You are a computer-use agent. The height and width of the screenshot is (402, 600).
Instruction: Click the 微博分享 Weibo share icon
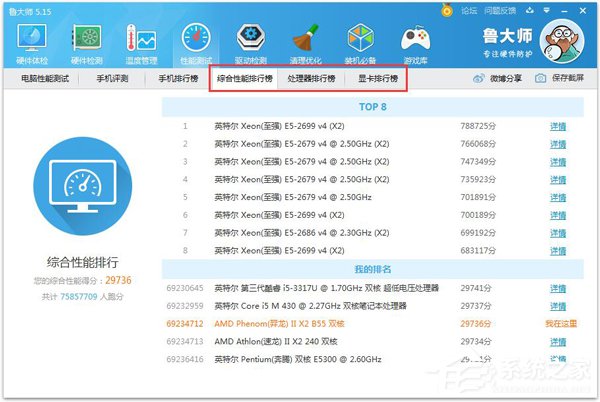pos(479,79)
